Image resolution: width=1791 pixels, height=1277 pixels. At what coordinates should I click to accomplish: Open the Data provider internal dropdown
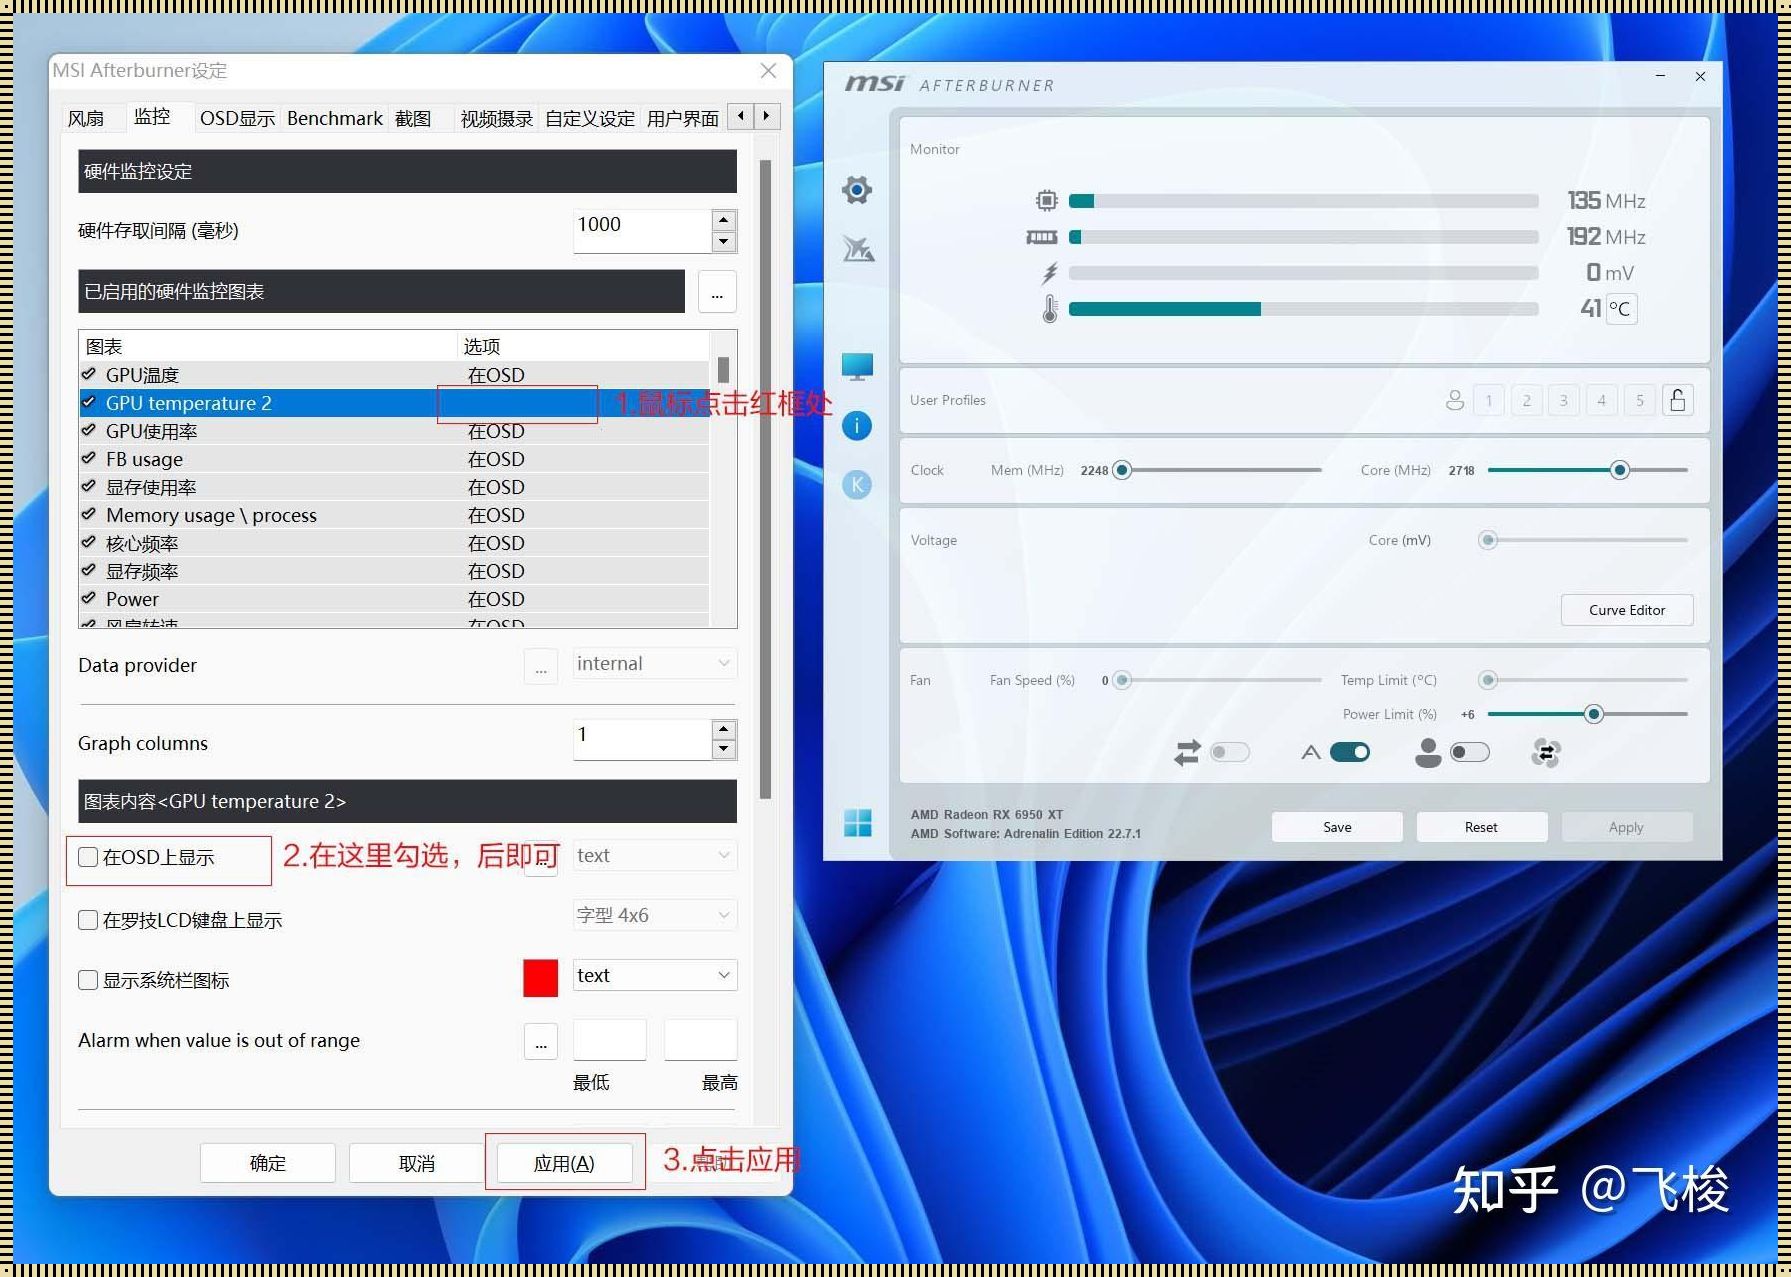655,664
